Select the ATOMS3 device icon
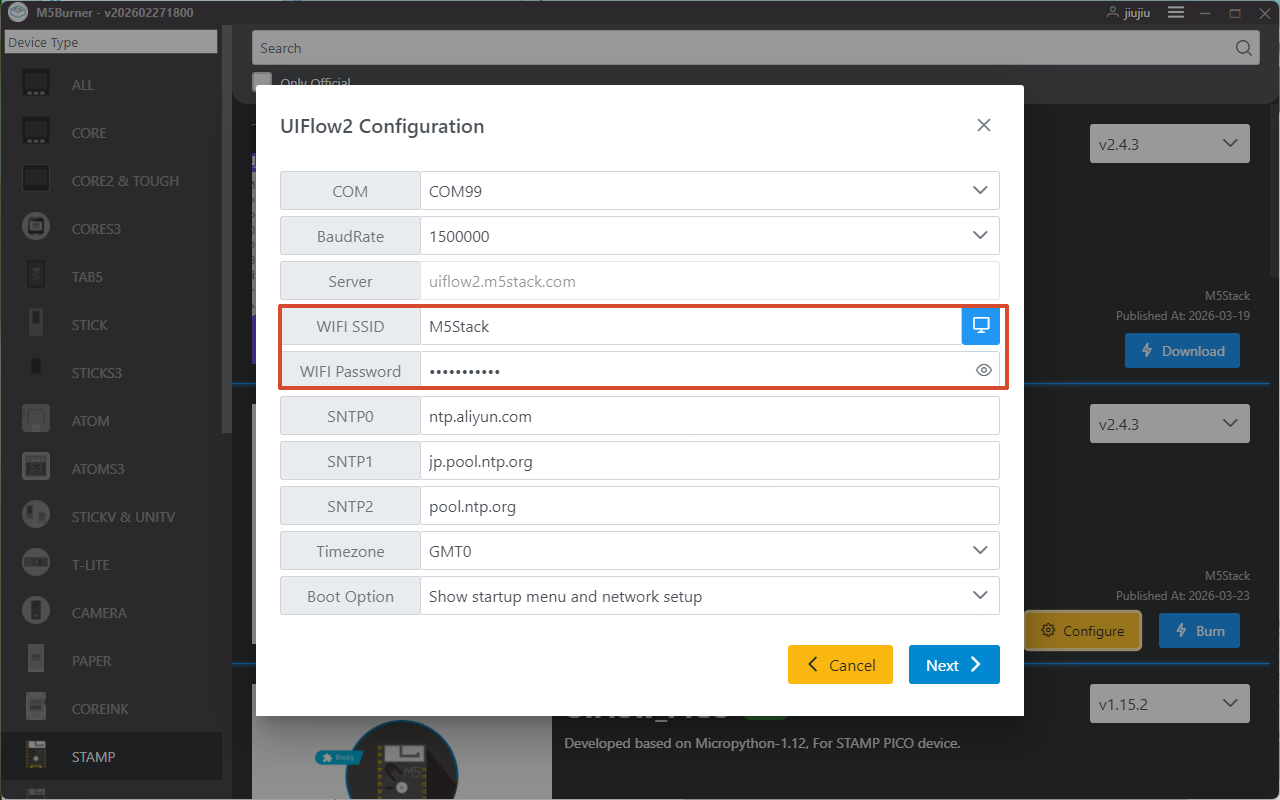This screenshot has height=800, width=1280. tap(36, 468)
